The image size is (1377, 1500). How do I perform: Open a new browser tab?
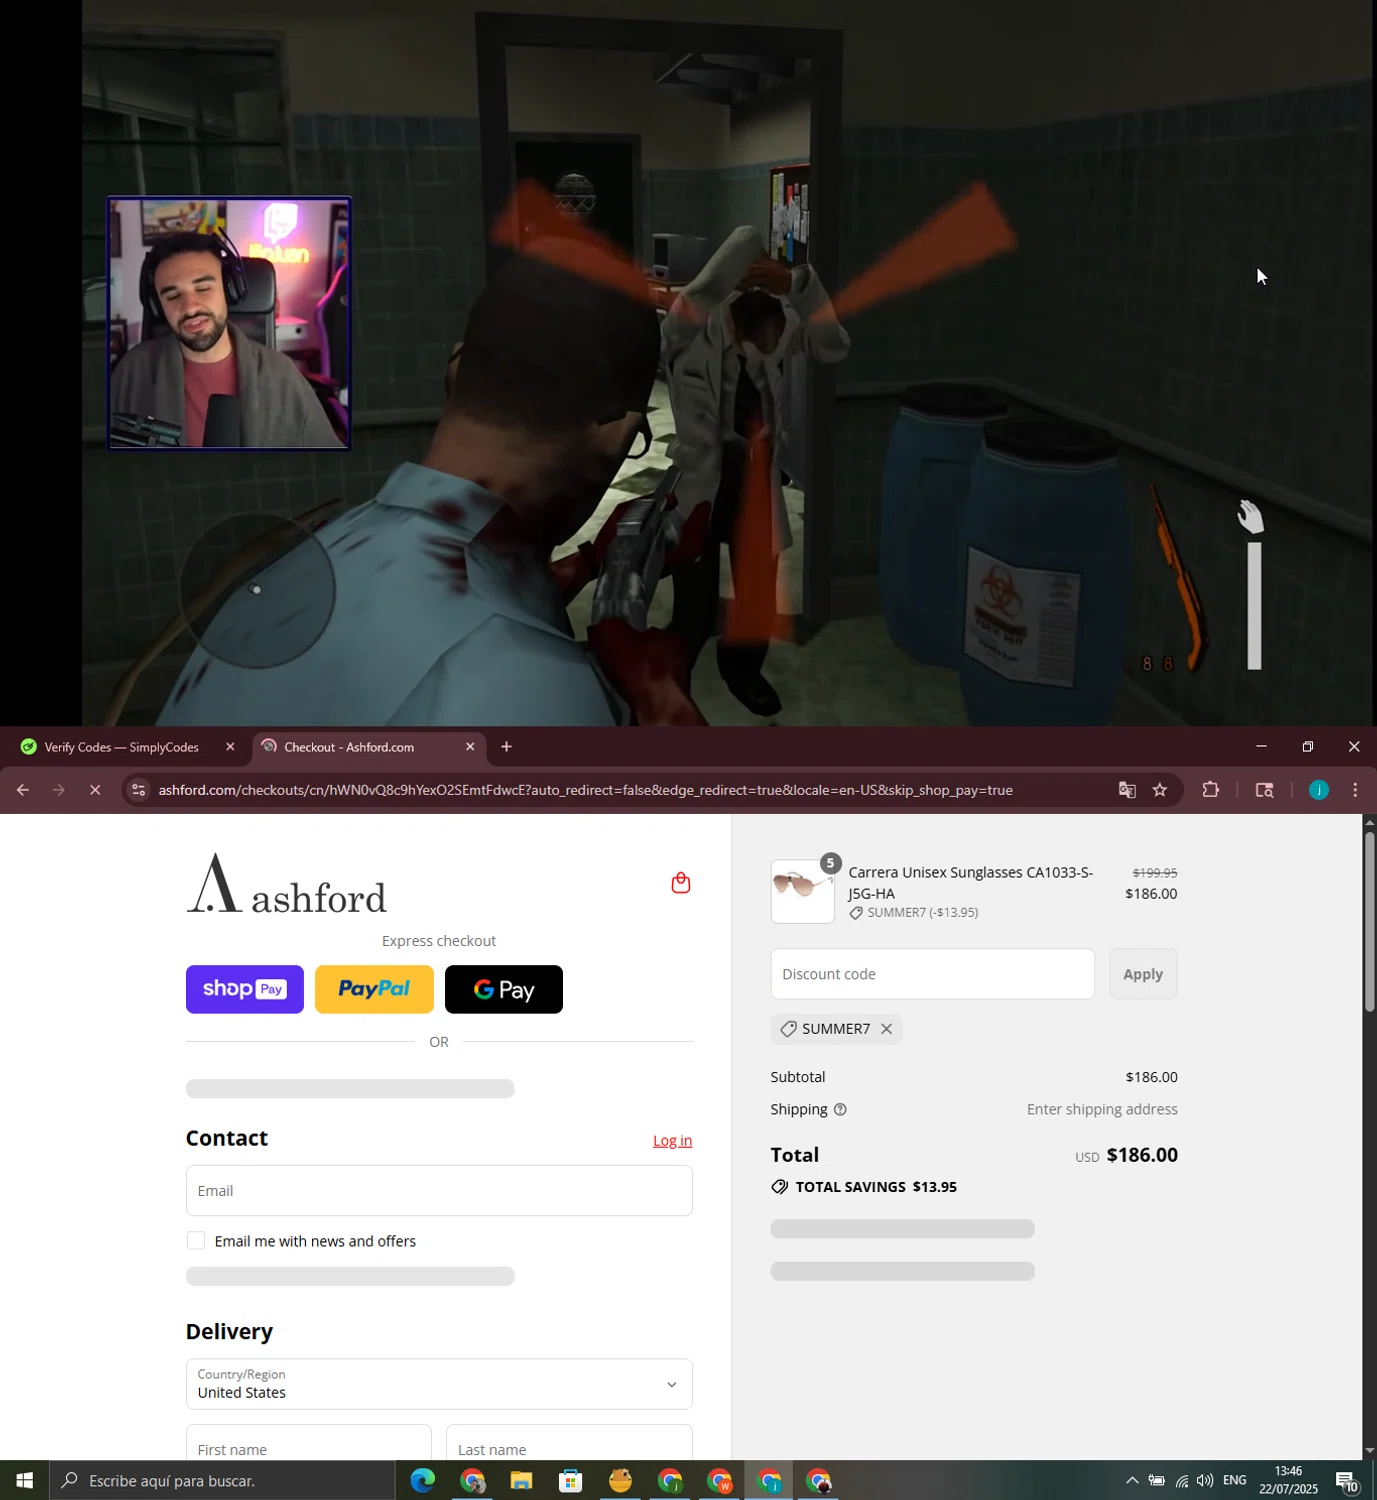tap(507, 747)
